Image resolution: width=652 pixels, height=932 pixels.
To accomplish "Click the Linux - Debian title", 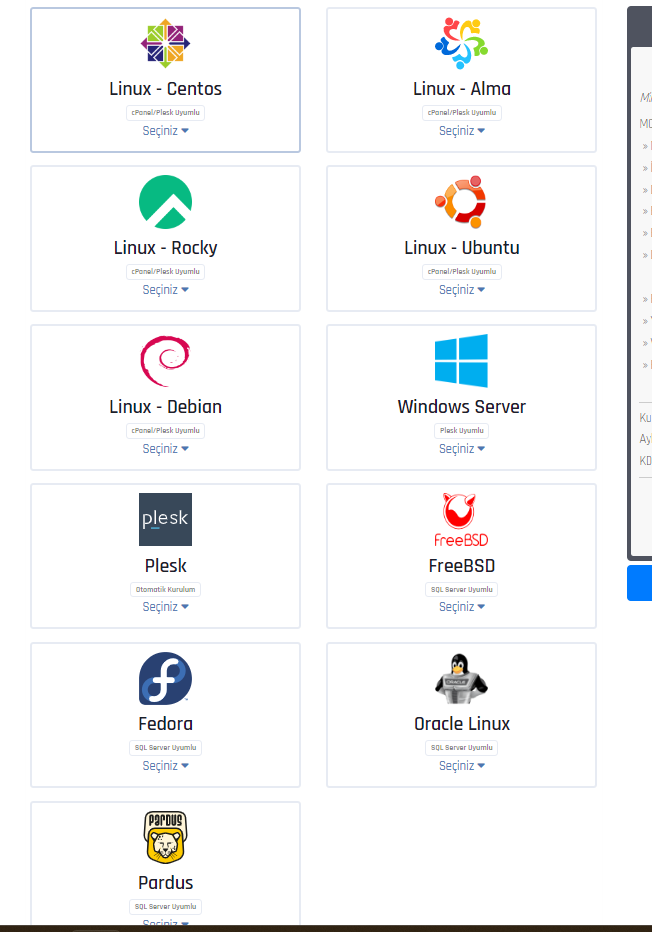I will point(165,407).
